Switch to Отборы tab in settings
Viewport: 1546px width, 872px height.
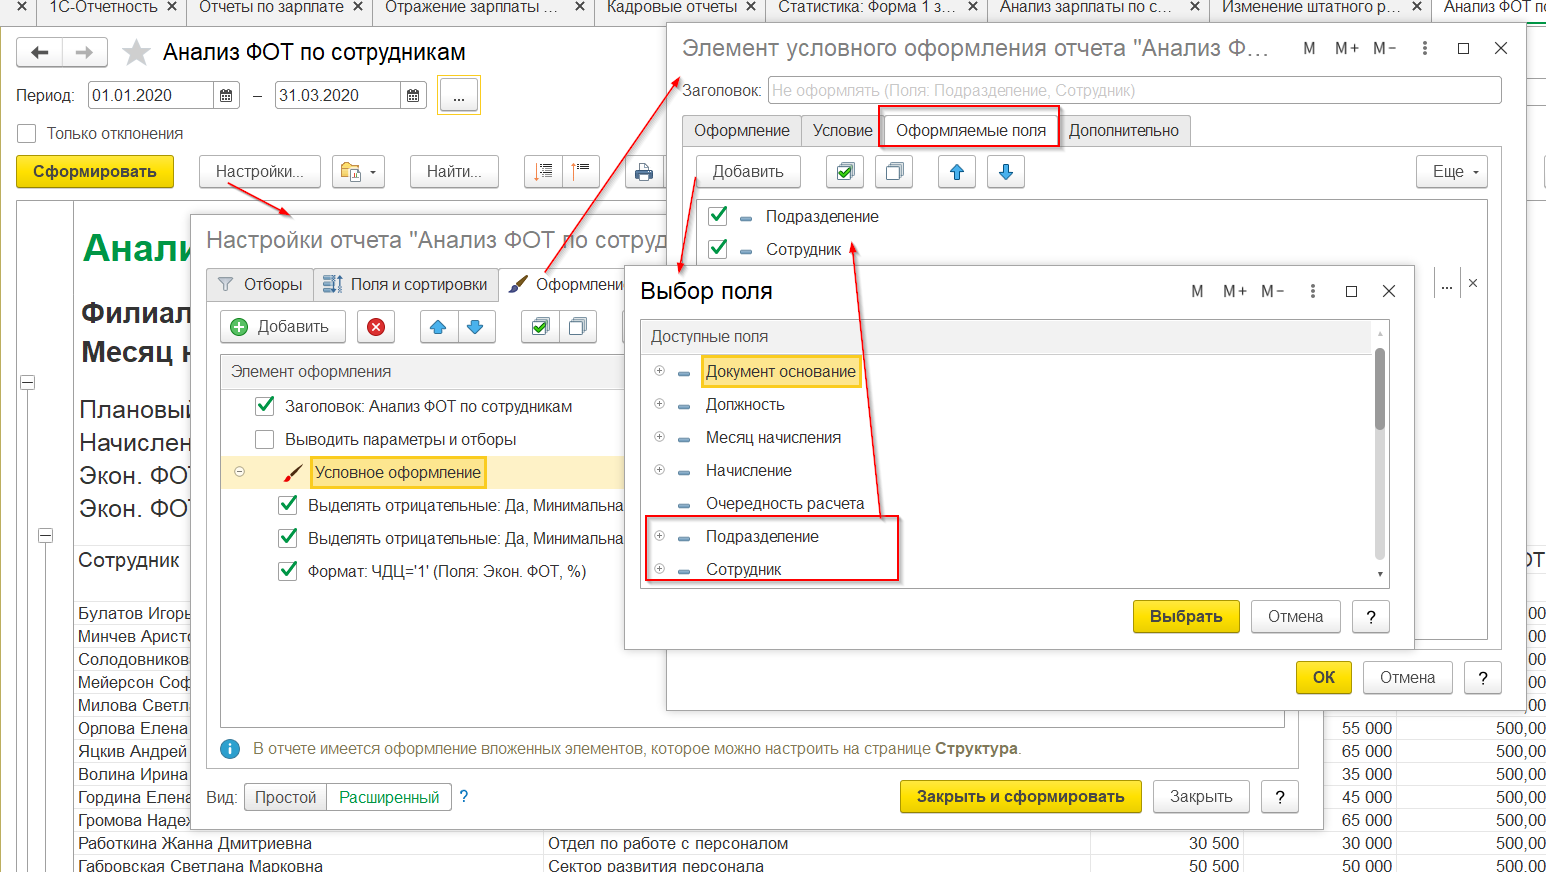coord(260,284)
